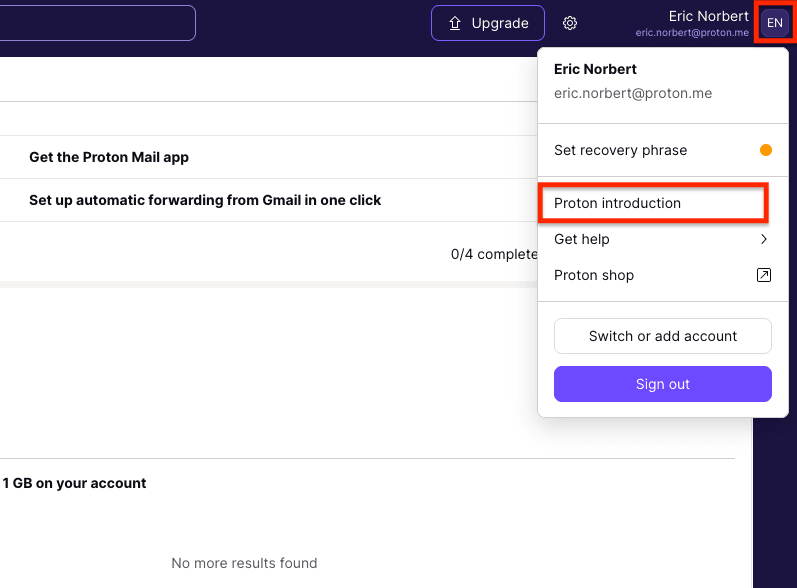Select the Proton shop menu entry
Screen dimensions: 797x588
594,275
